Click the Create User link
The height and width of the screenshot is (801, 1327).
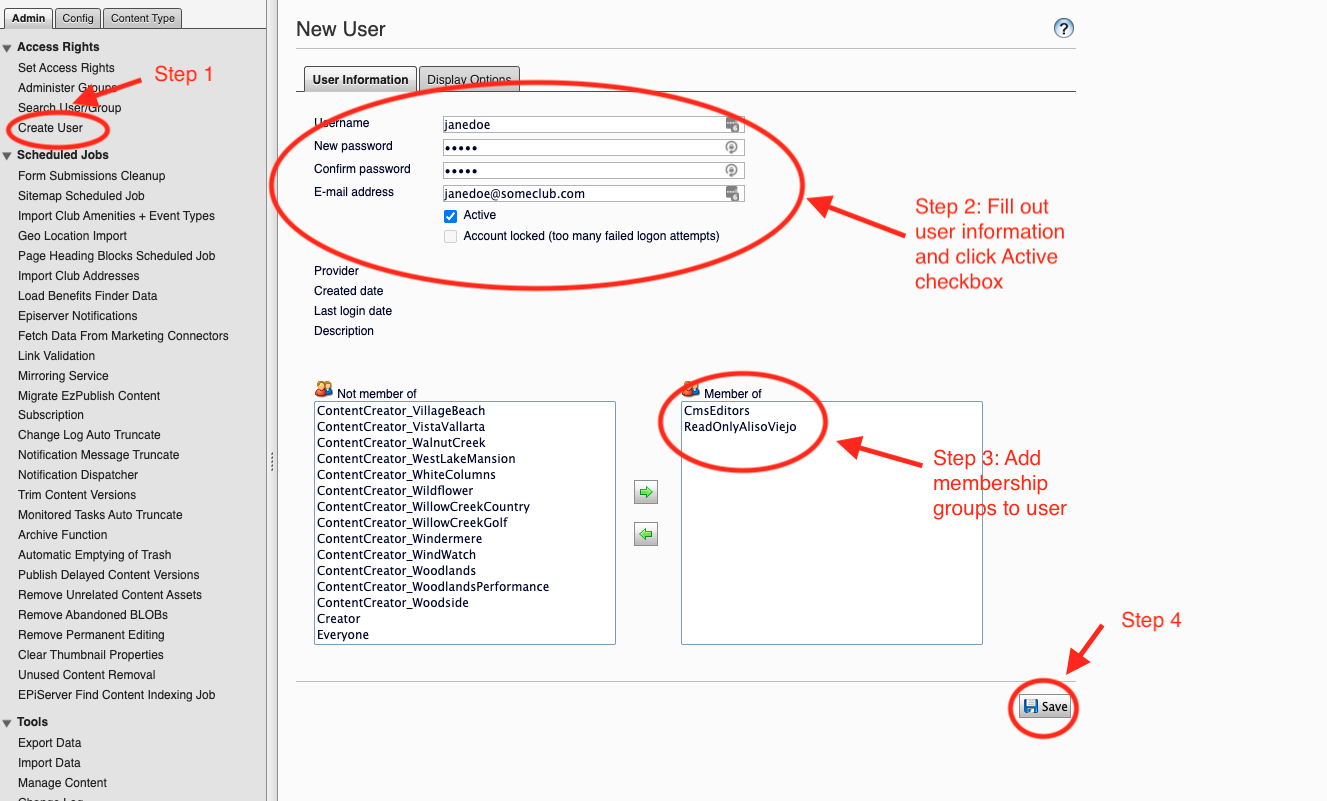tap(50, 128)
